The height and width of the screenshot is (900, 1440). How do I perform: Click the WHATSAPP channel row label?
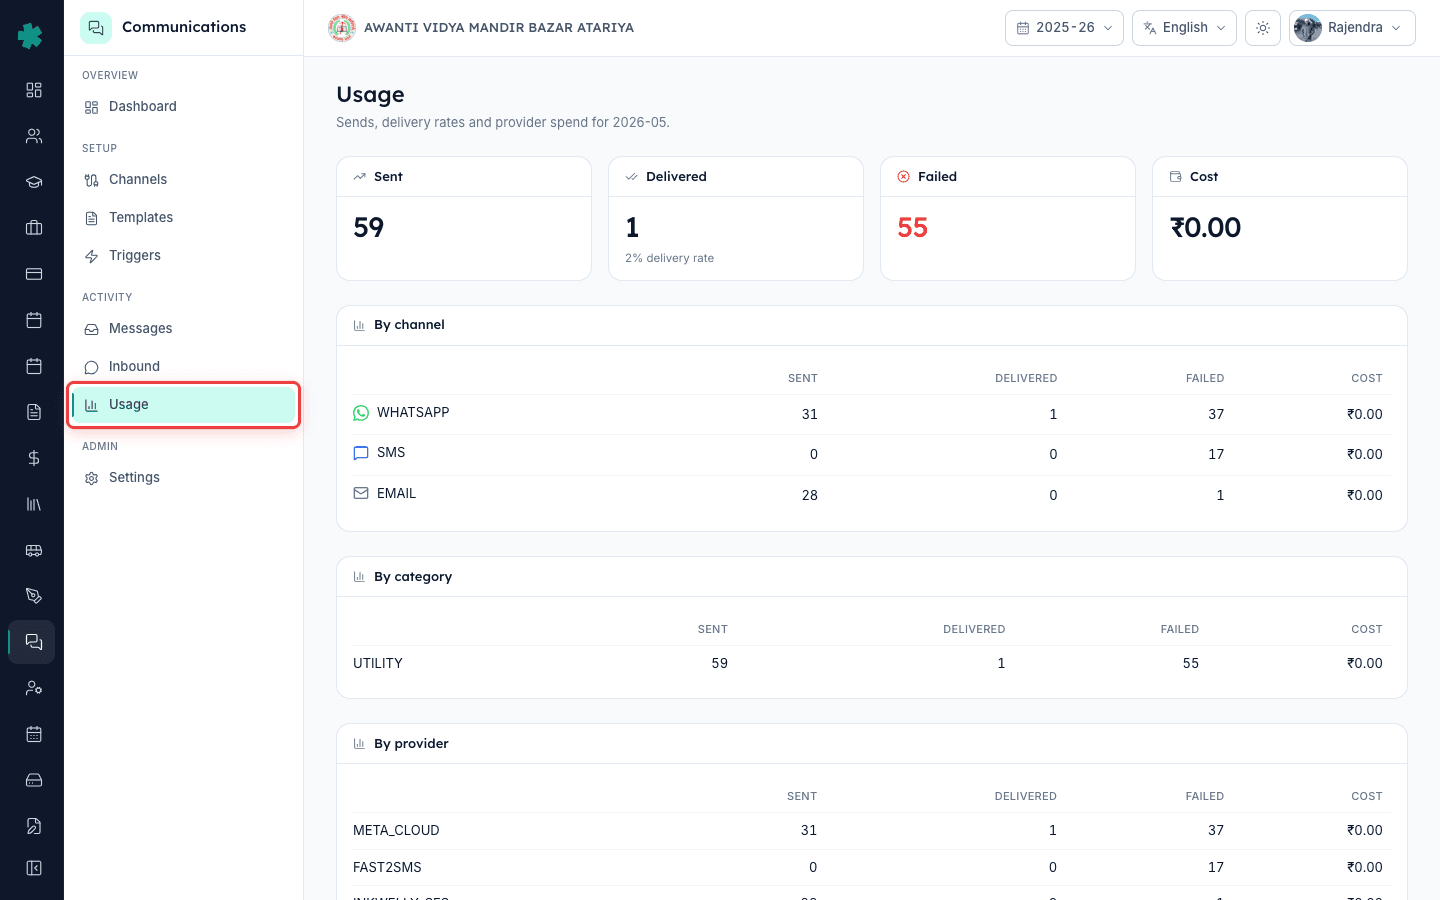point(413,413)
